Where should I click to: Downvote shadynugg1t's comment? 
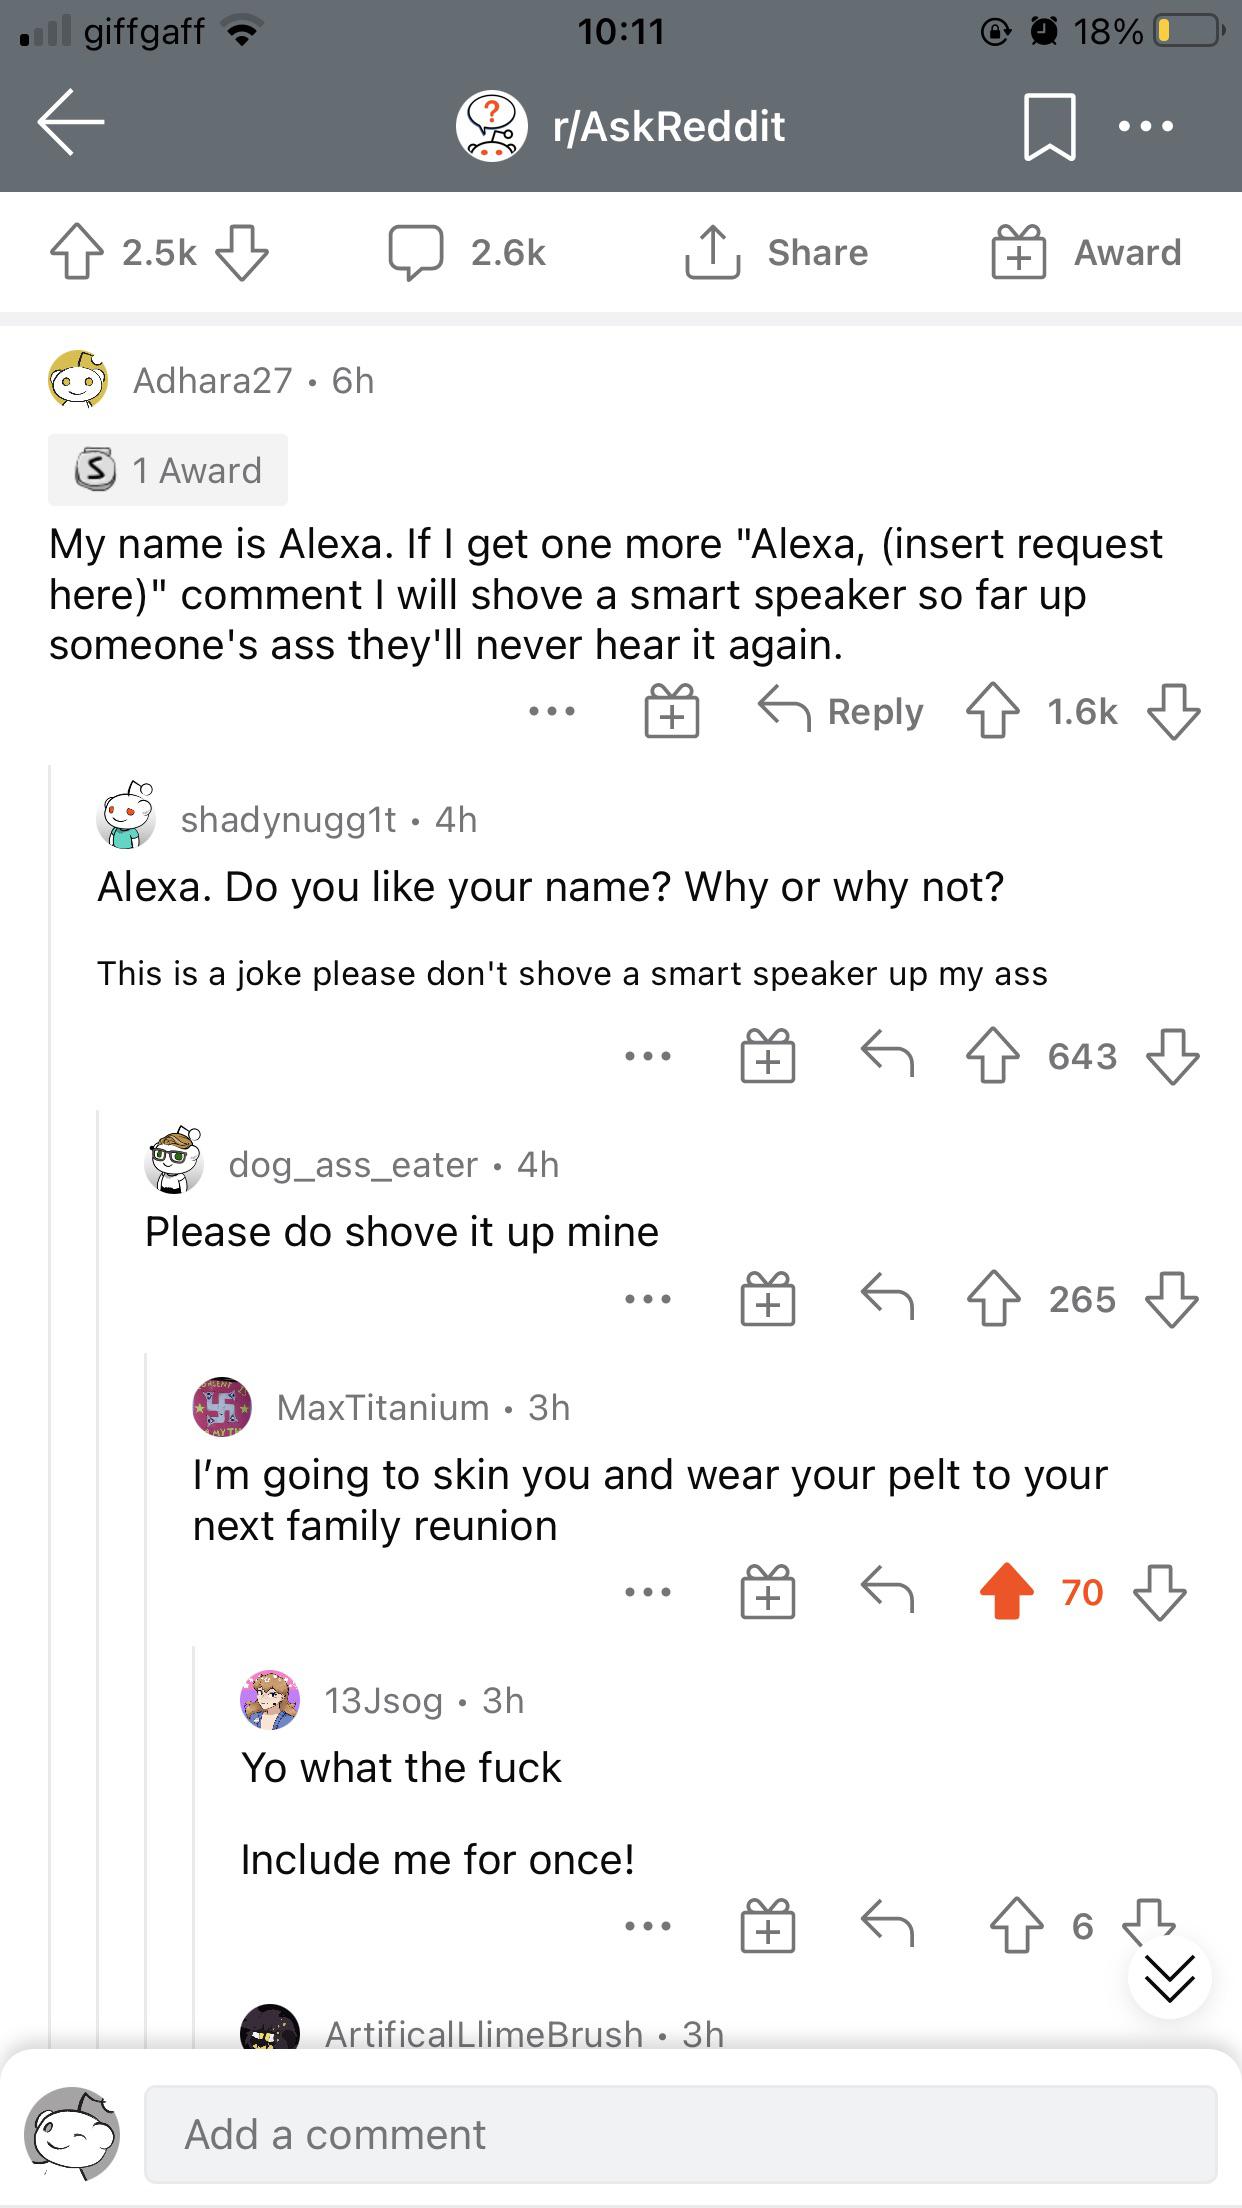coord(1172,1056)
